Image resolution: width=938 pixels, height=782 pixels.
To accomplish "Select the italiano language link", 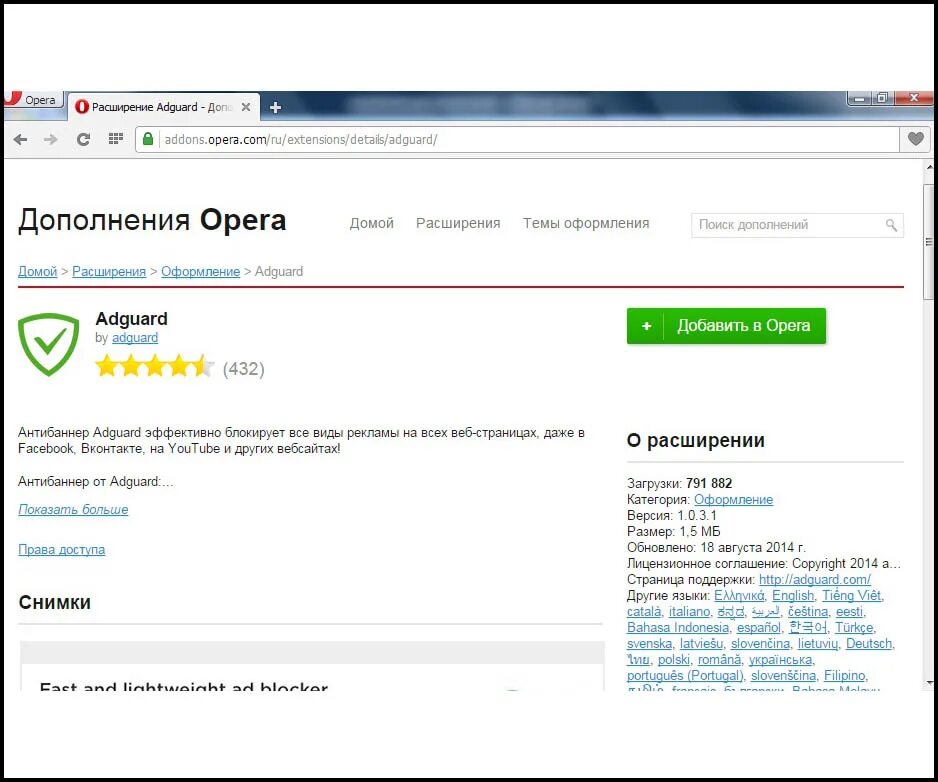I will tap(689, 611).
